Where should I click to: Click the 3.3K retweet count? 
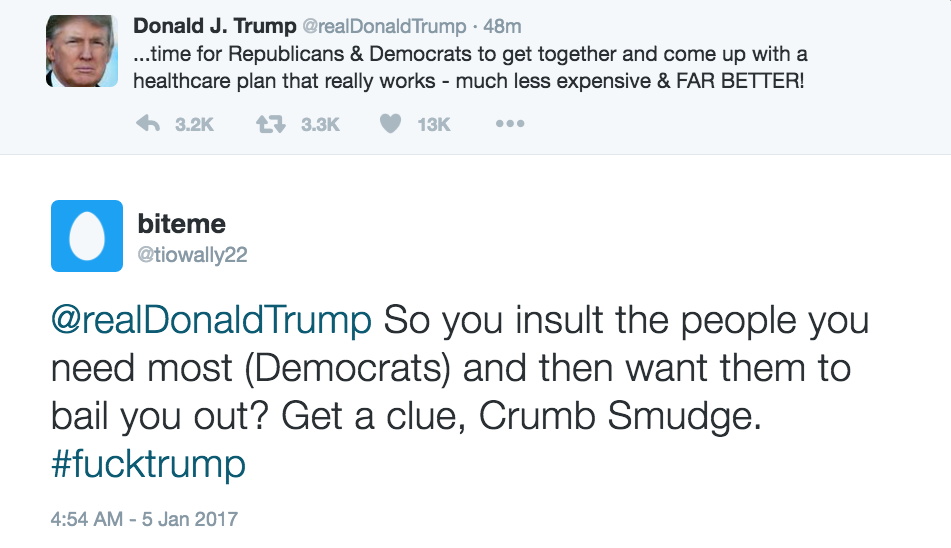tap(321, 124)
